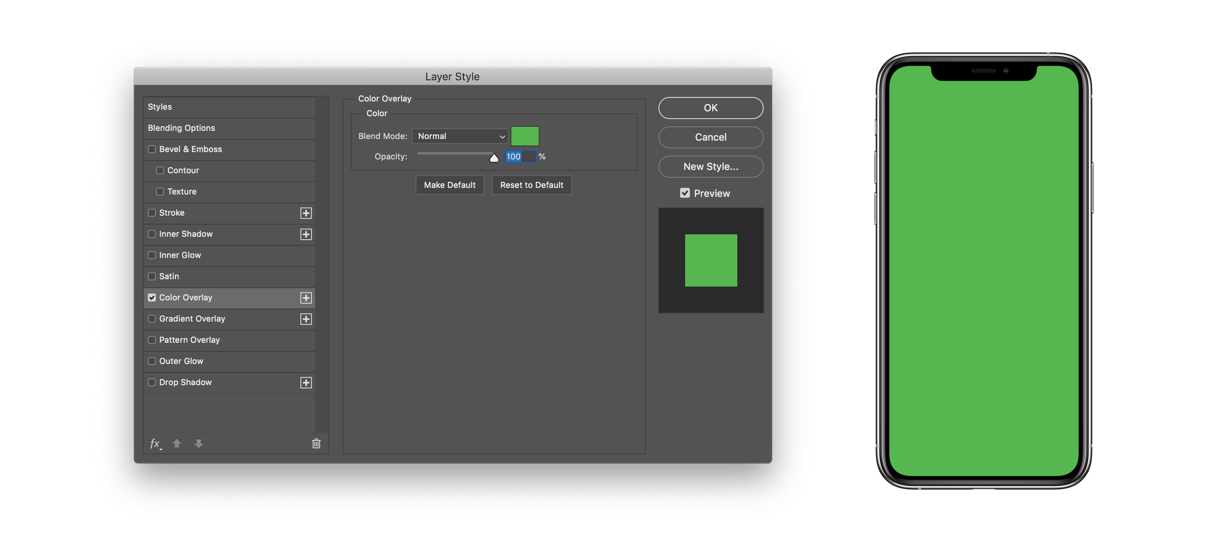This screenshot has height=542, width=1216.
Task: Move effect up with the up arrow
Action: pos(177,443)
